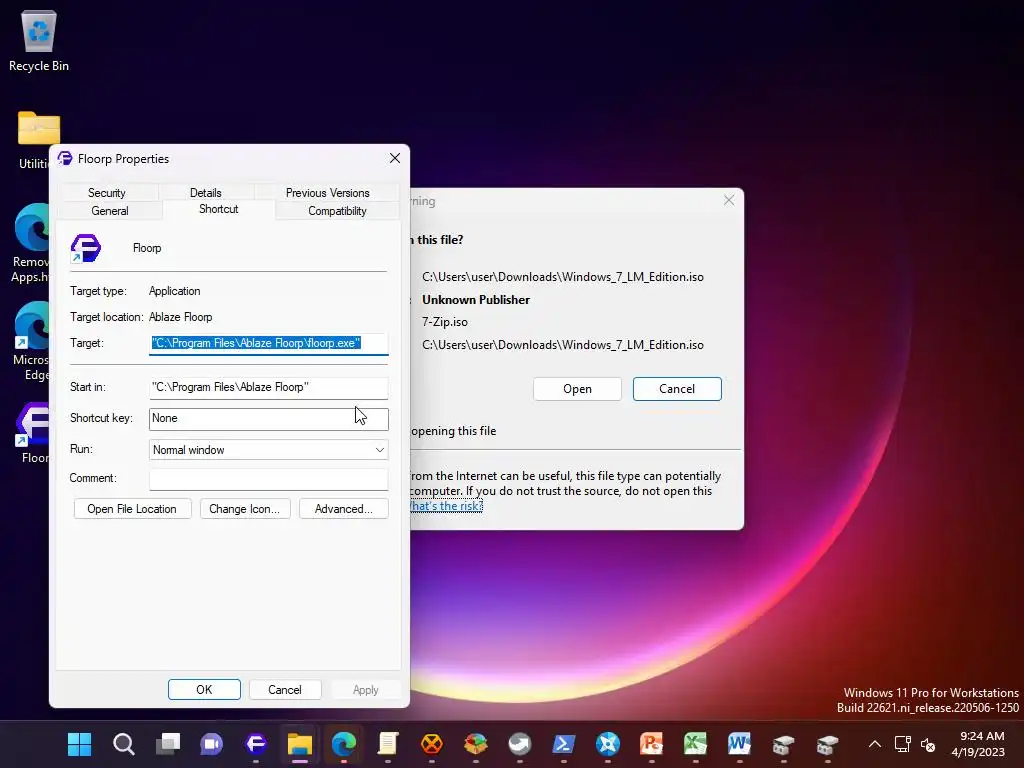Image resolution: width=1024 pixels, height=768 pixels.
Task: Switch to the Previous Versions tab
Action: (327, 193)
